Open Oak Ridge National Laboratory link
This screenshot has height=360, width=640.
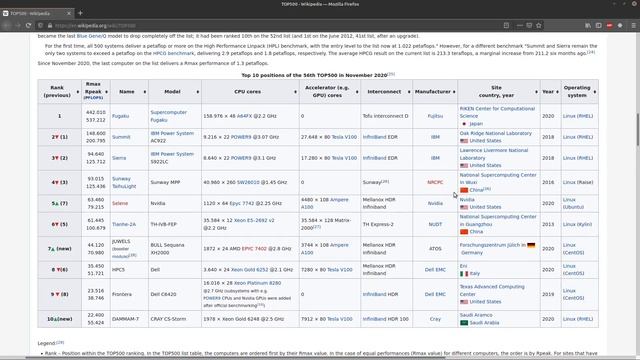(x=496, y=133)
